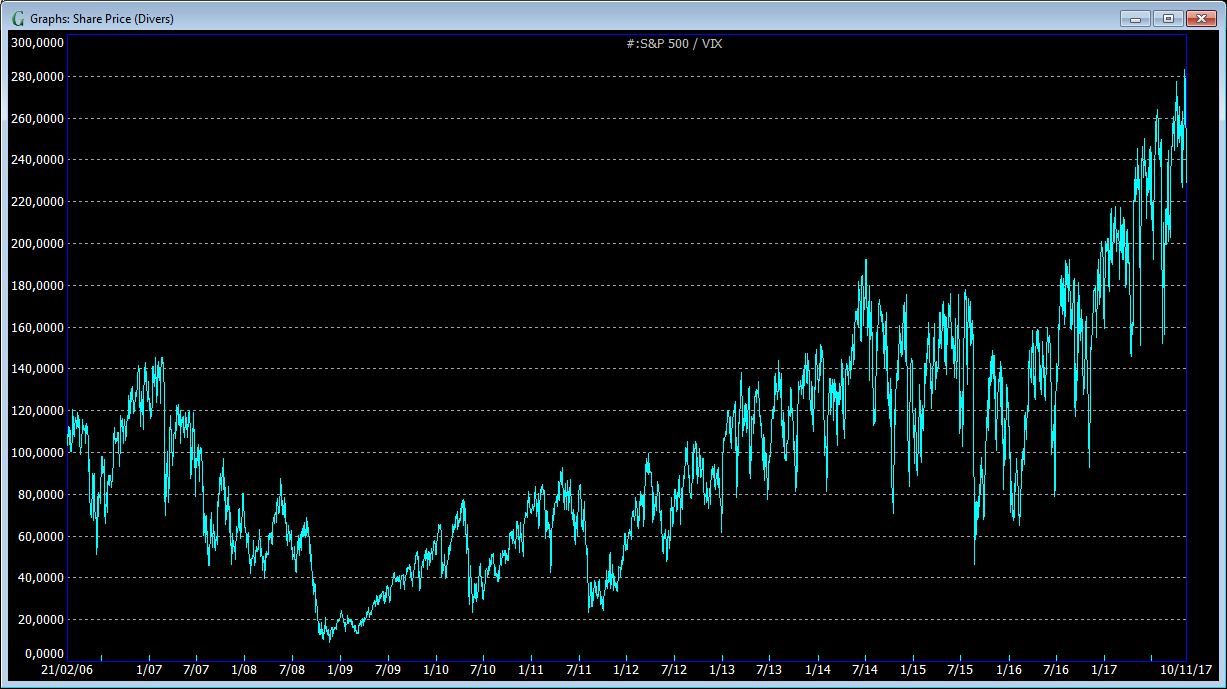
Task: Select the 60,0000 y-axis label
Action: (40, 537)
